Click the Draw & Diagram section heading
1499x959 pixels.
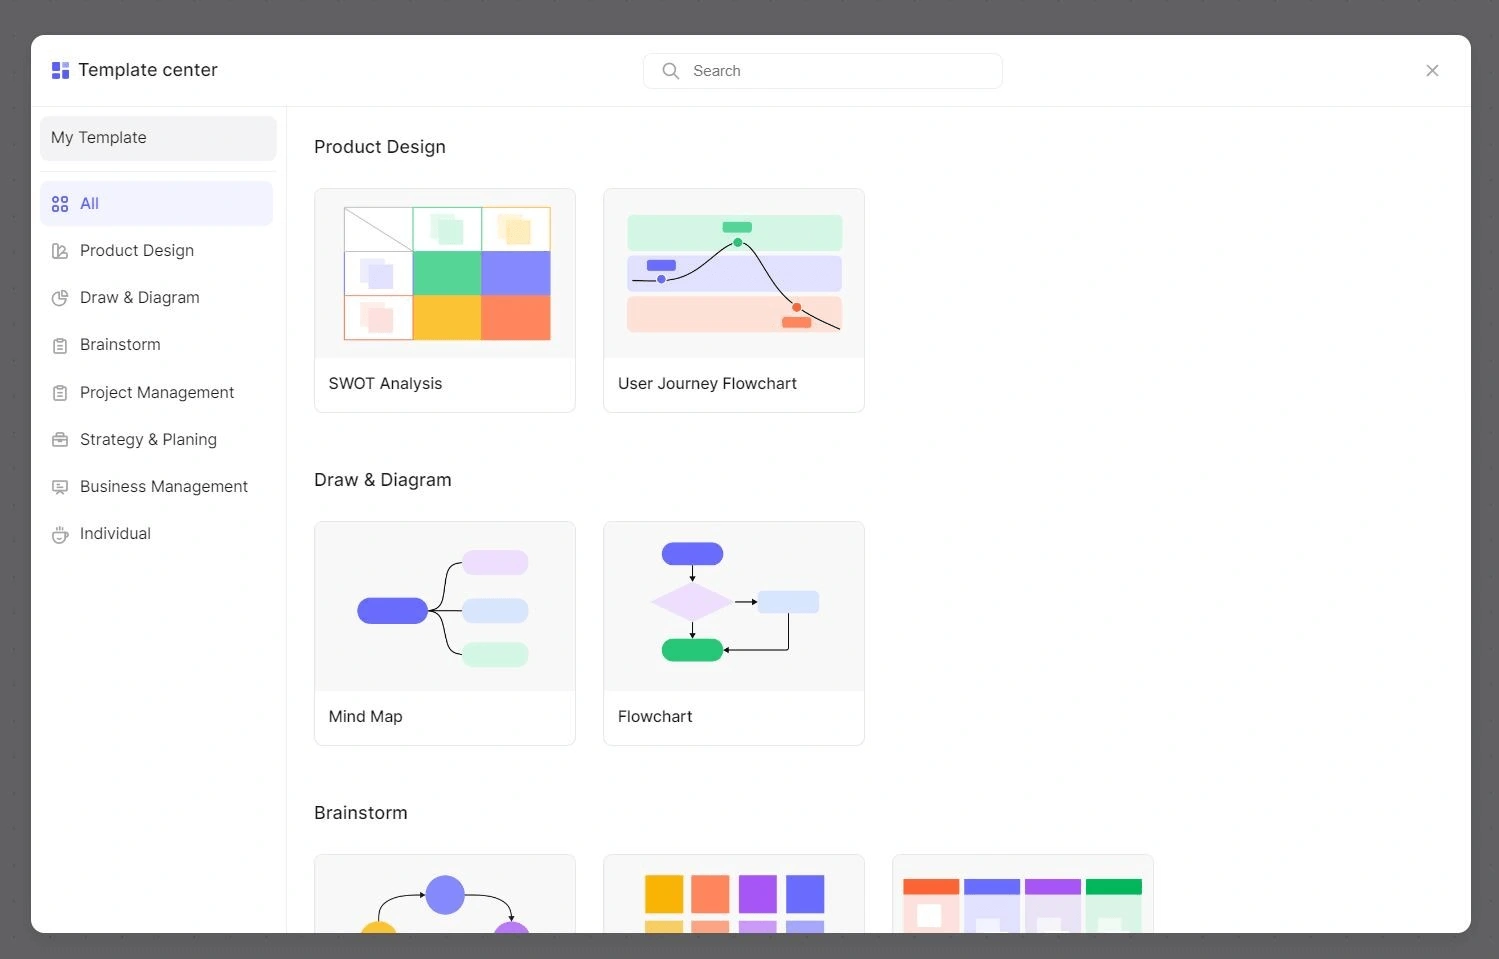(383, 480)
